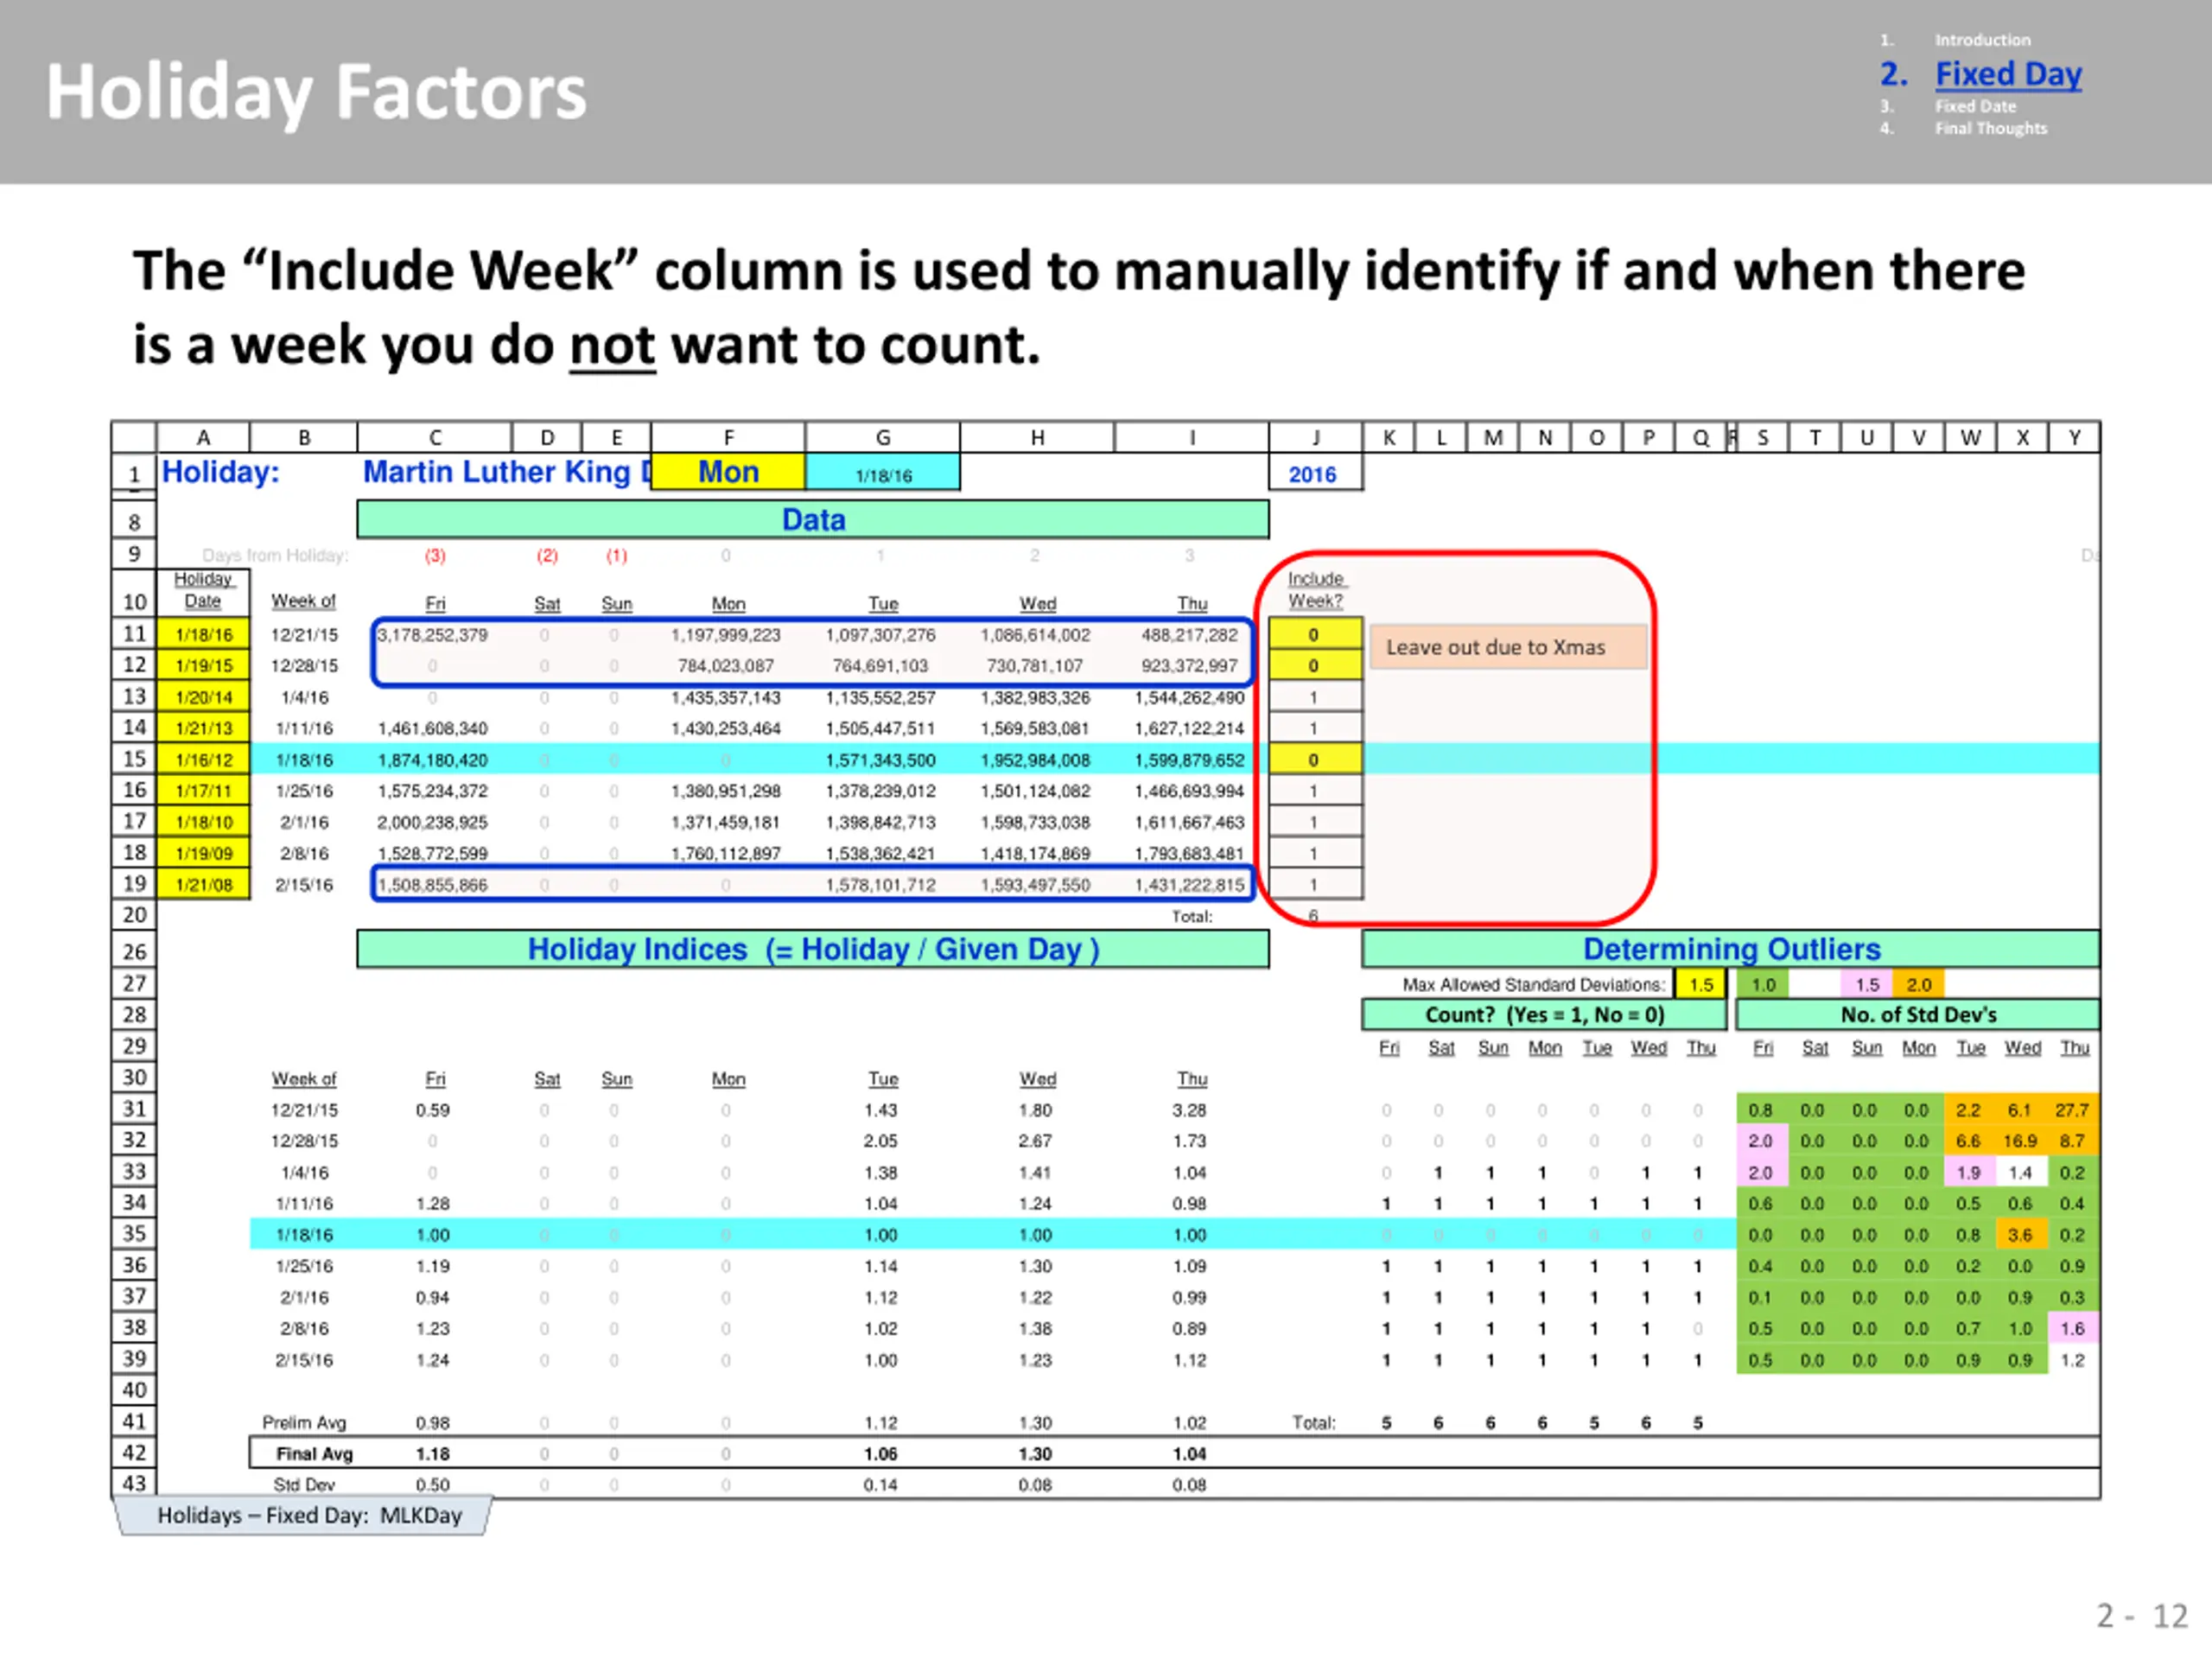The height and width of the screenshot is (1659, 2212).
Task: Click the cyan 1/18/16 date cell
Action: pos(883,474)
